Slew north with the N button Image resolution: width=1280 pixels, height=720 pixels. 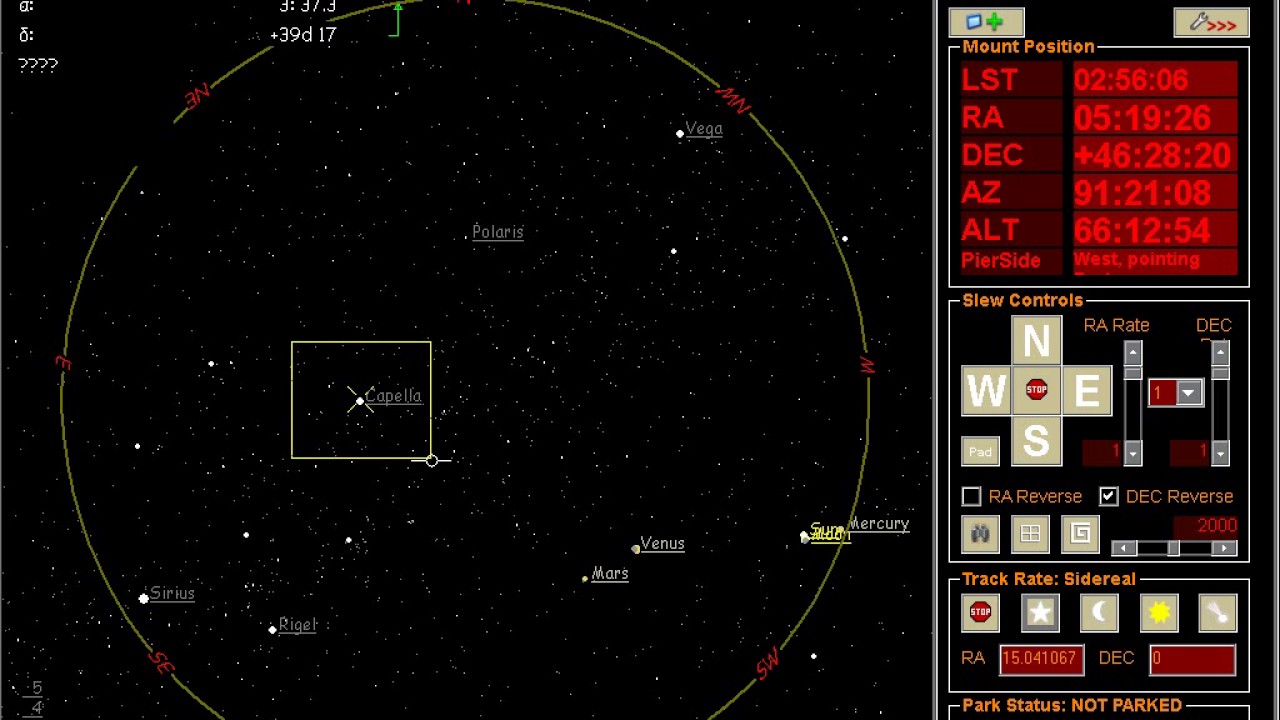[1036, 341]
